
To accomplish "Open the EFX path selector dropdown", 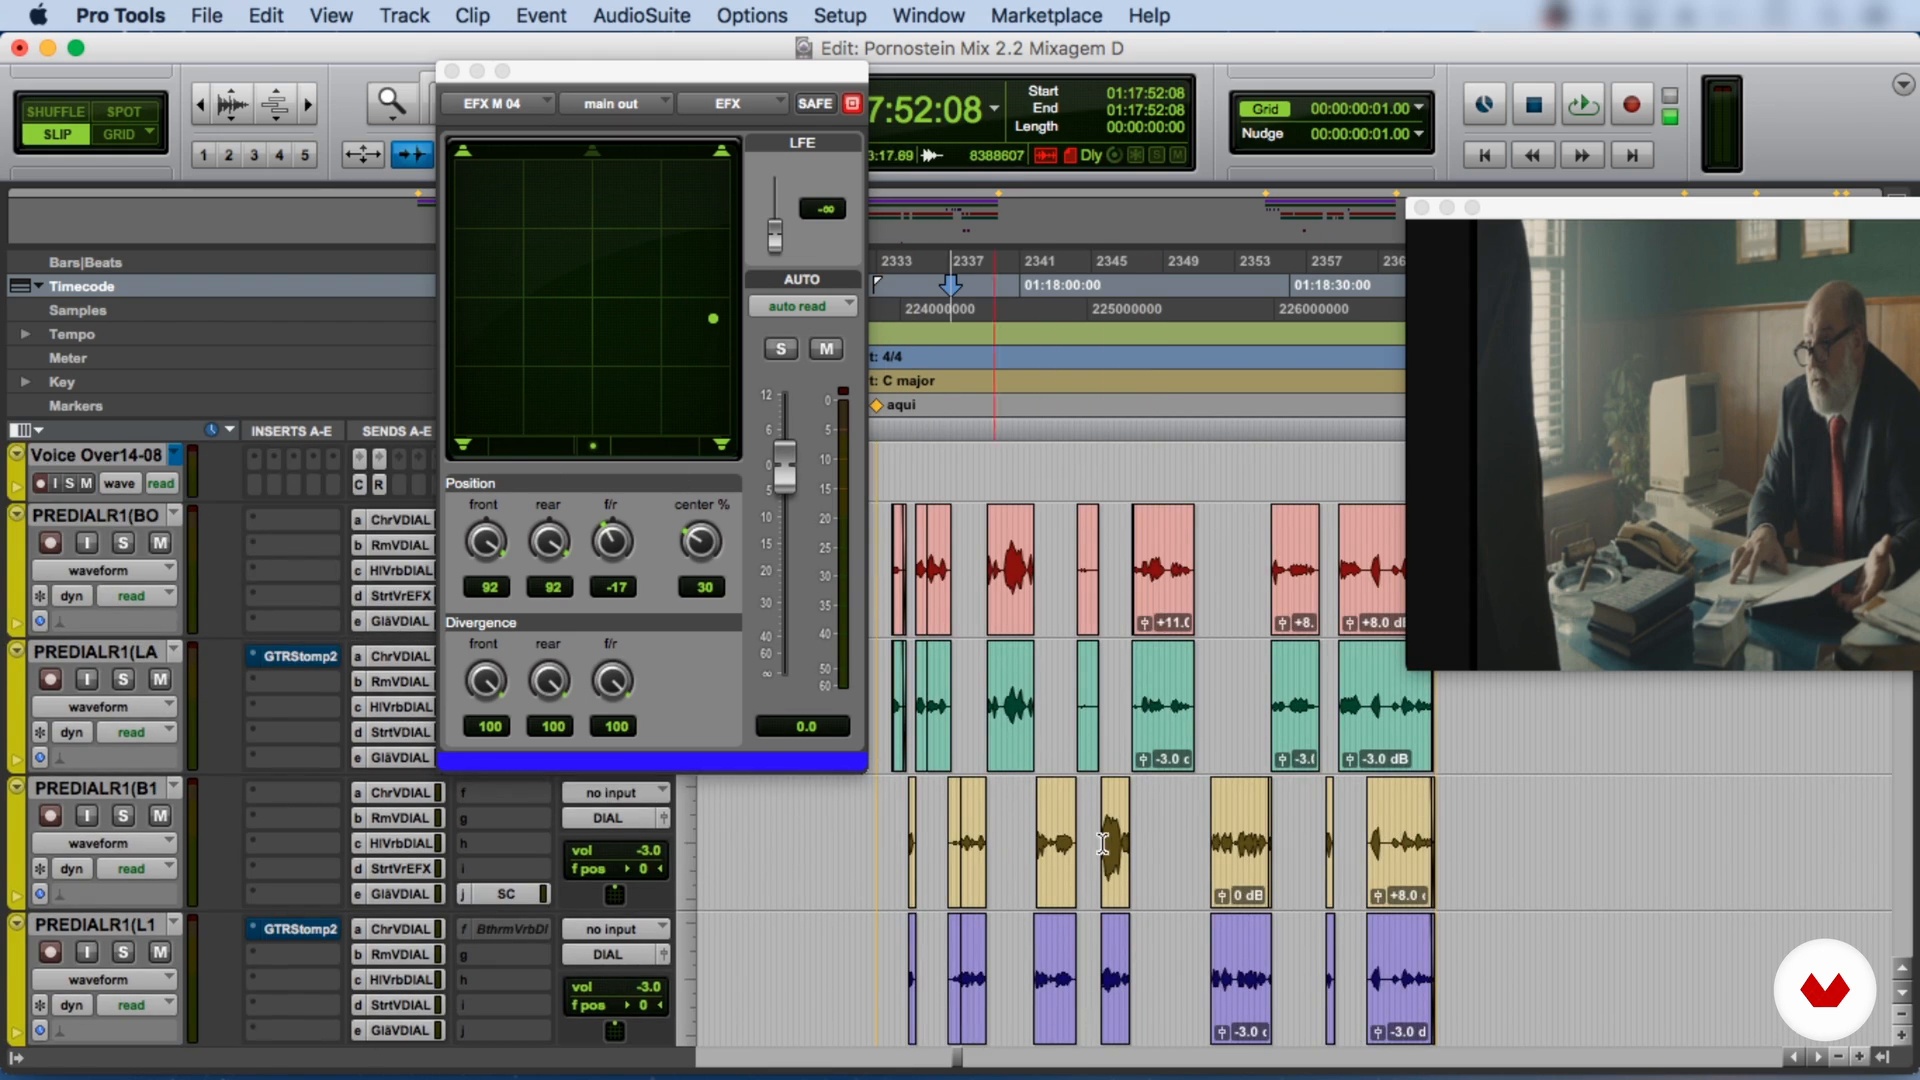I will [x=732, y=103].
